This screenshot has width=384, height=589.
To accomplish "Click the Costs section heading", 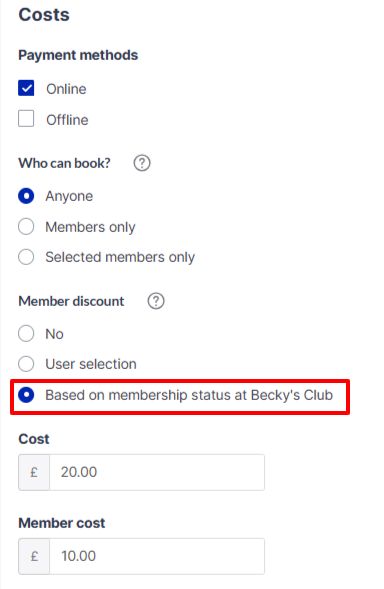I will (44, 15).
